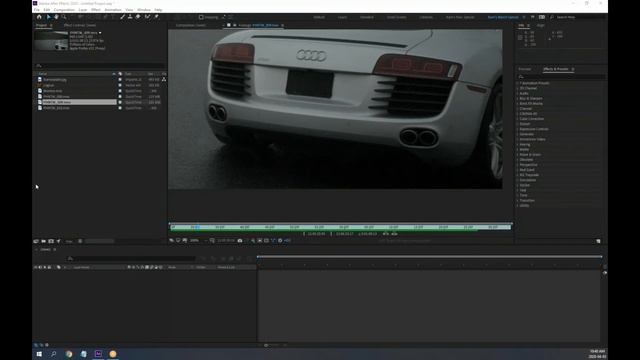This screenshot has width=640, height=360.
Task: Select the Perspective category label
Action: click(x=528, y=165)
